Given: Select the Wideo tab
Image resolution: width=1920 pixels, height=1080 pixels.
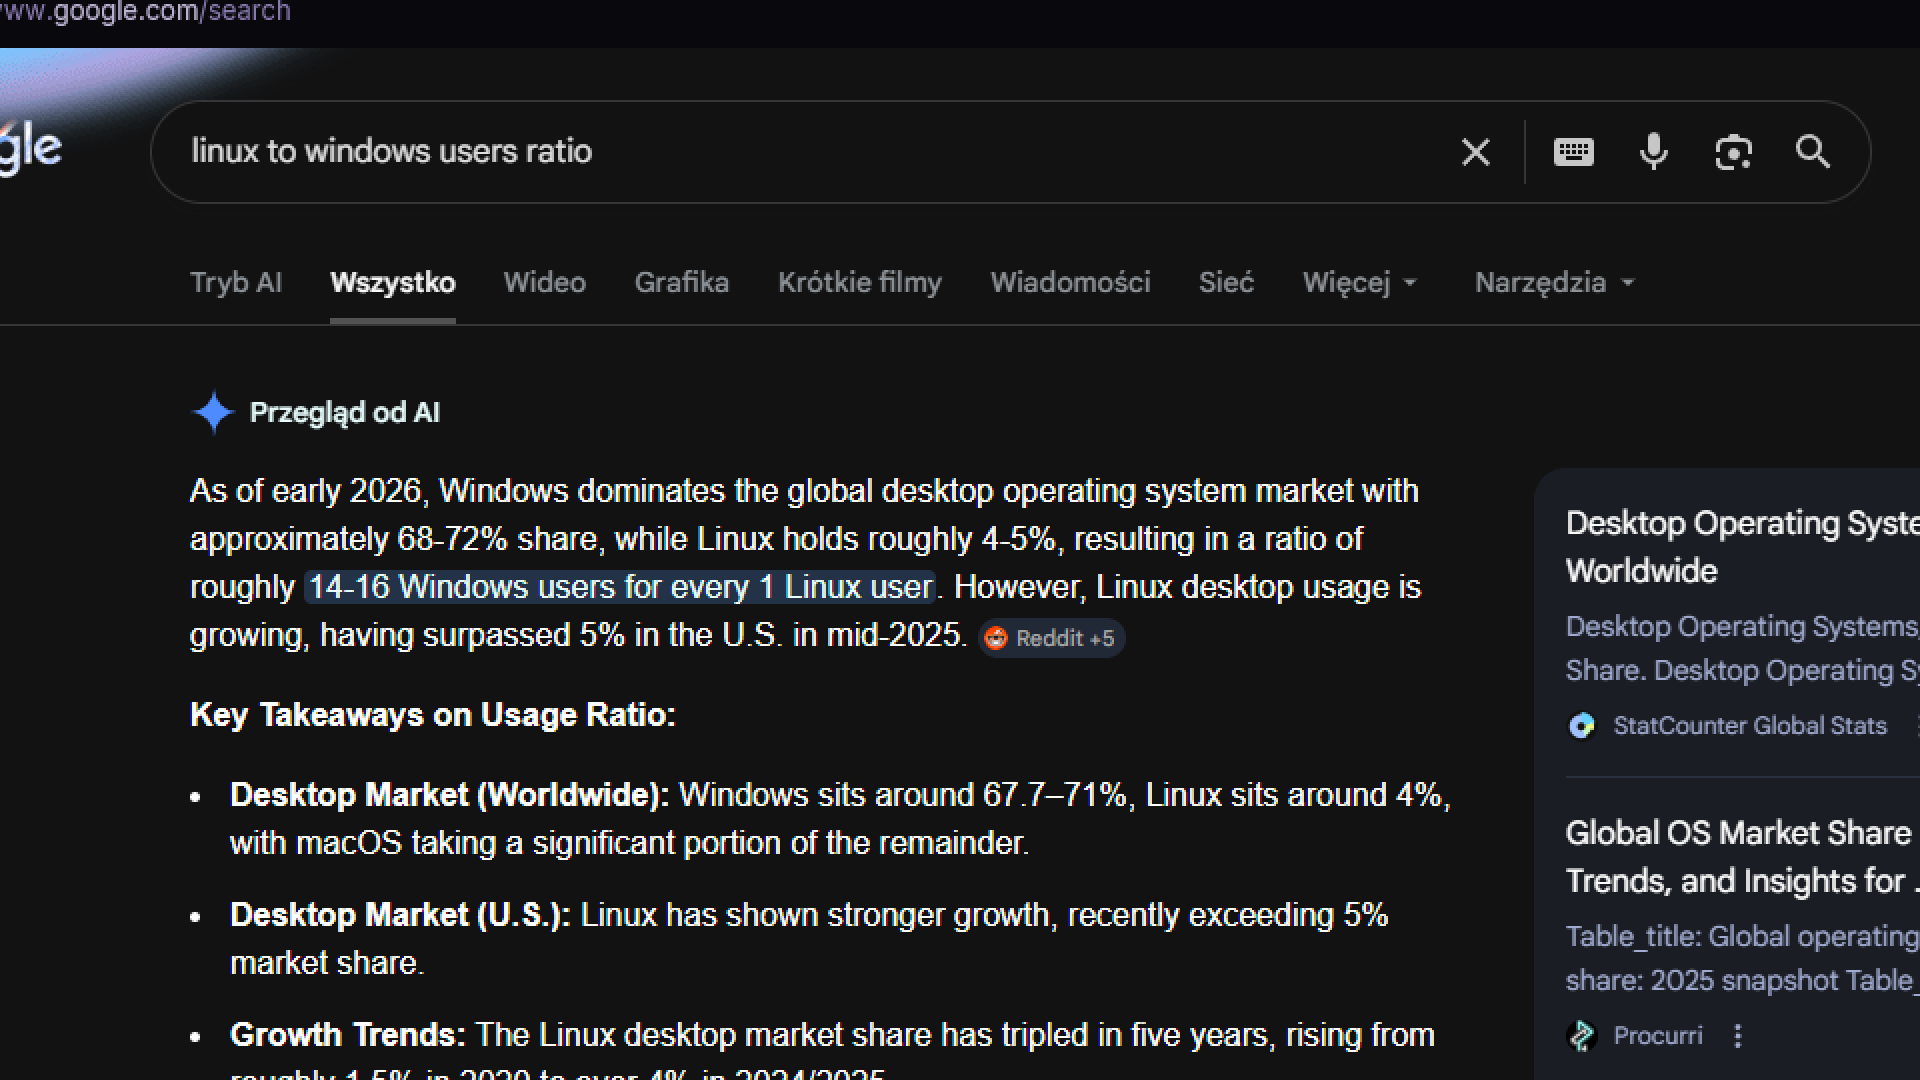Looking at the screenshot, I should click(545, 283).
